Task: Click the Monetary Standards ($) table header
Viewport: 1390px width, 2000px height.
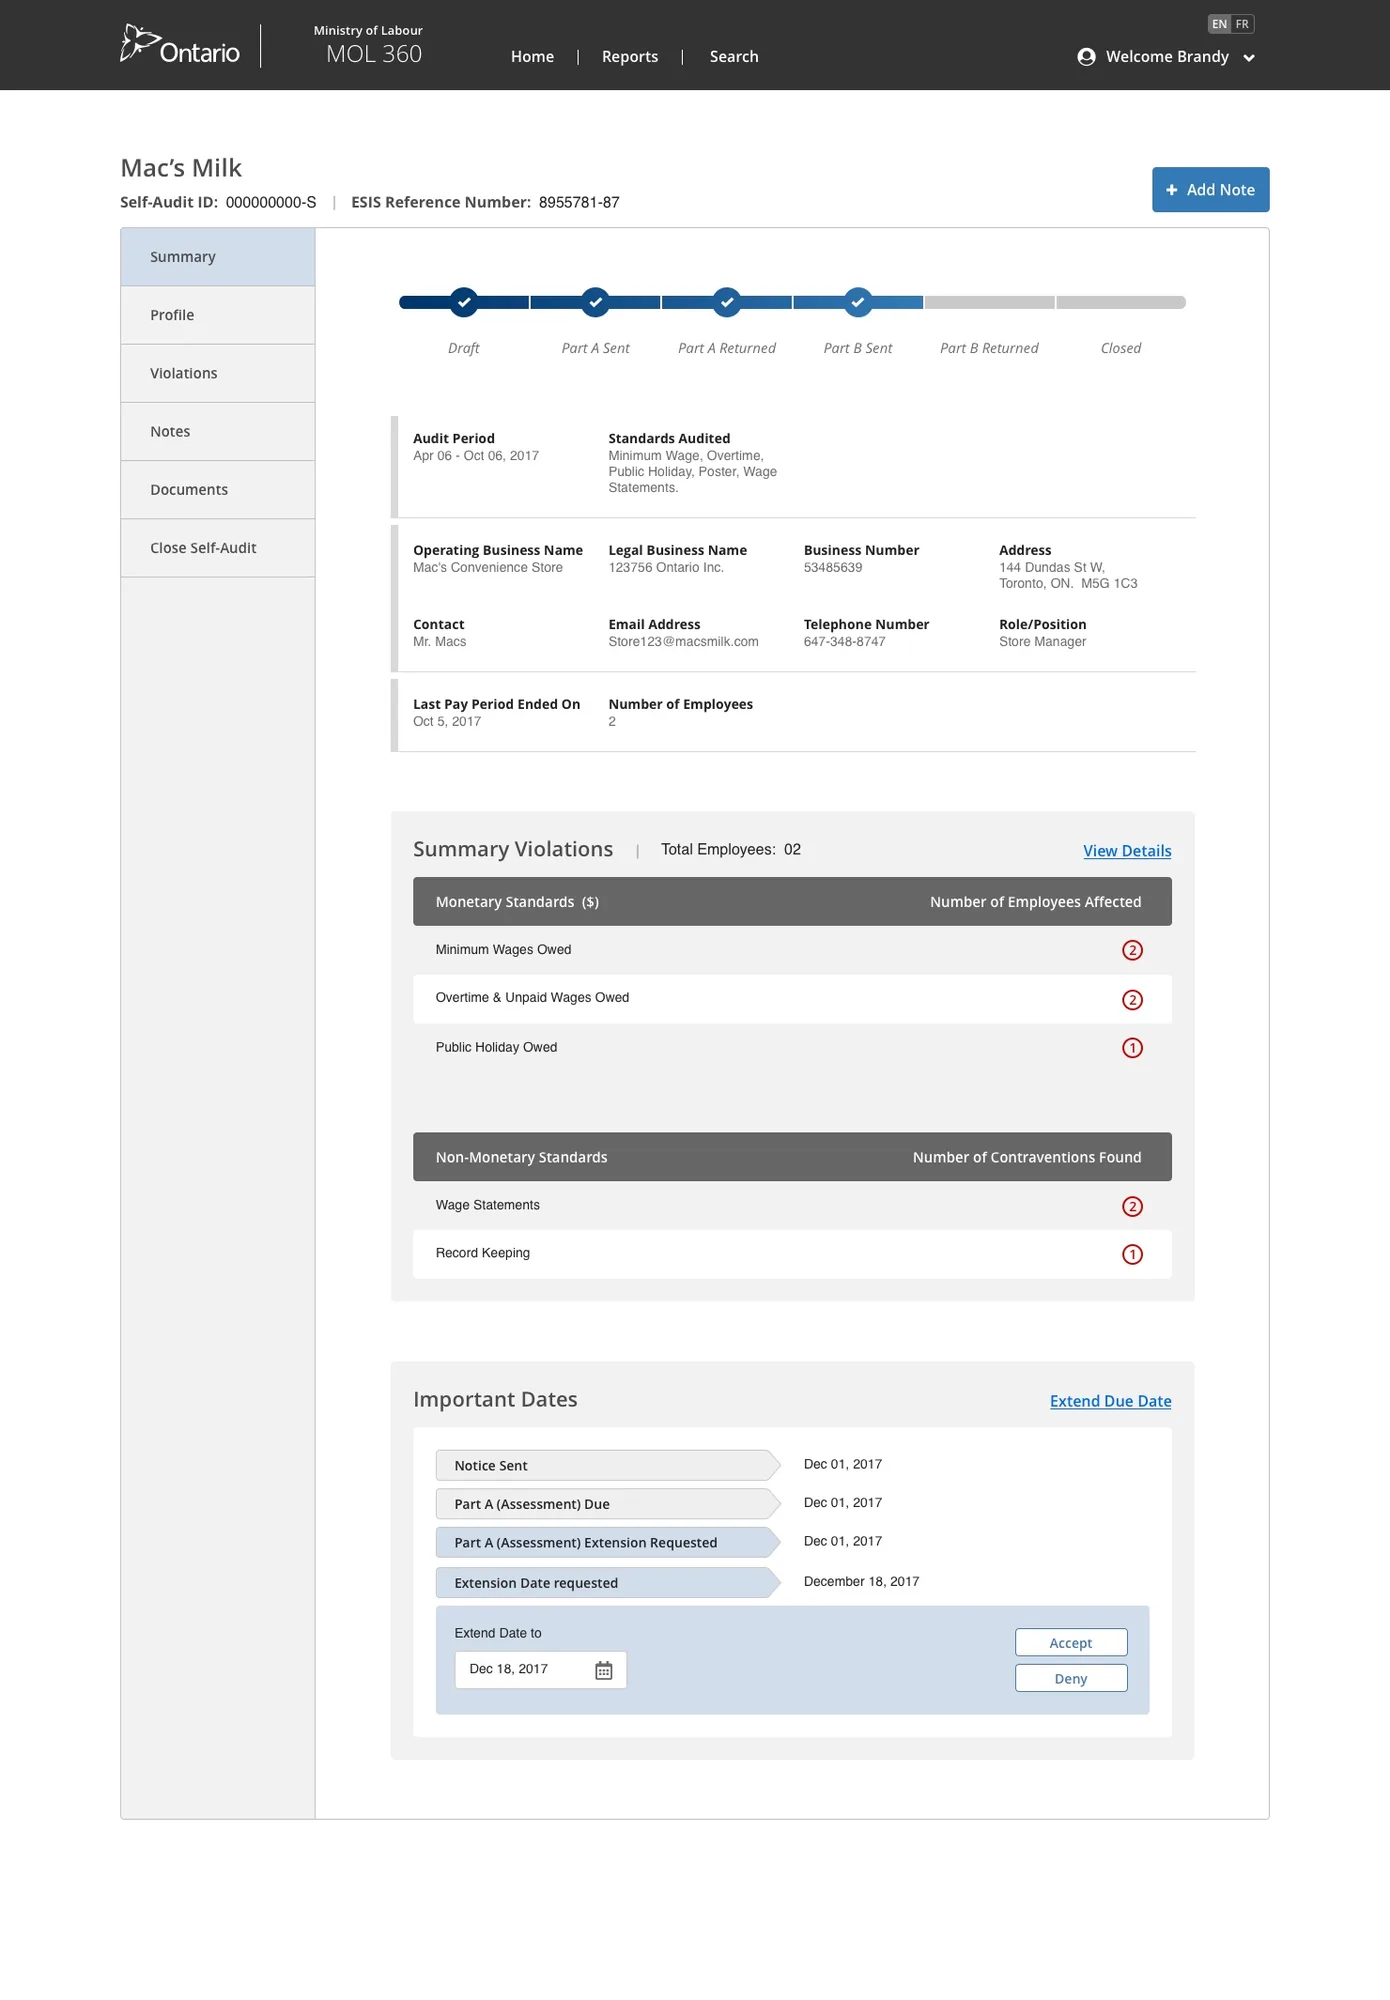Action: click(x=517, y=902)
